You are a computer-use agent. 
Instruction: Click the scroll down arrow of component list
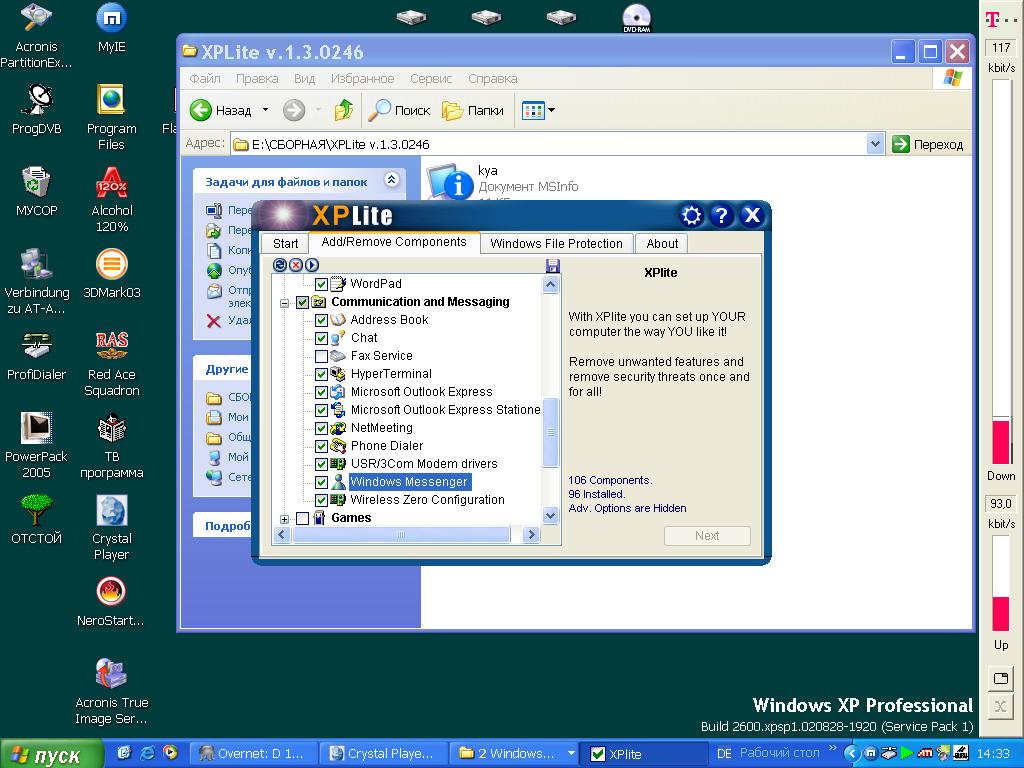(551, 515)
